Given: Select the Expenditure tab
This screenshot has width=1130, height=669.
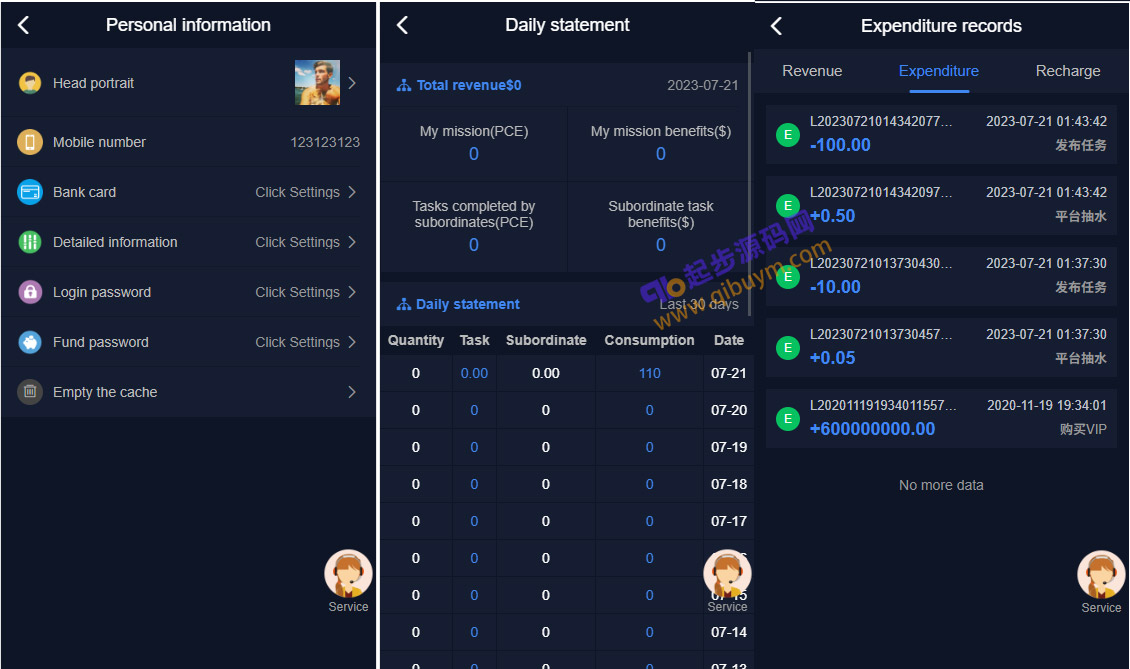Looking at the screenshot, I should coord(939,71).
